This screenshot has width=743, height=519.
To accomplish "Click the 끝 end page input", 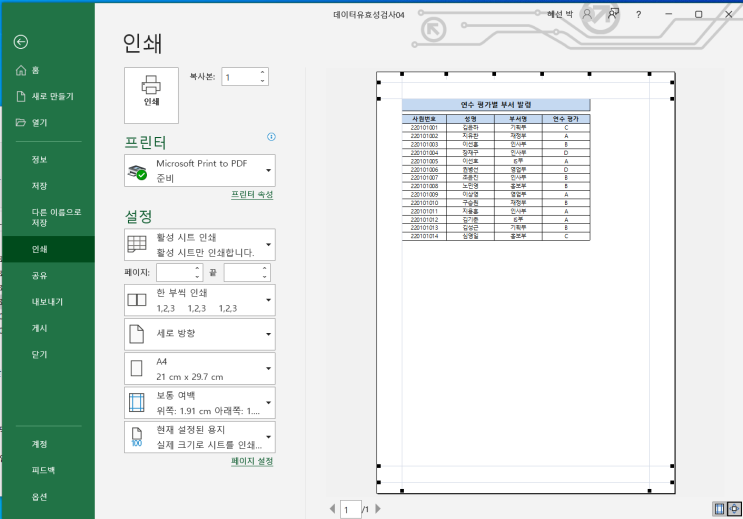I will tap(242, 273).
